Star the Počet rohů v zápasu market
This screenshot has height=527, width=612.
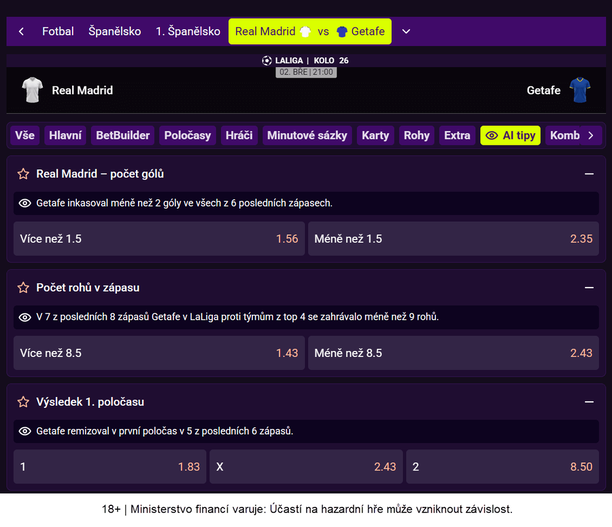pyautogui.click(x=23, y=288)
